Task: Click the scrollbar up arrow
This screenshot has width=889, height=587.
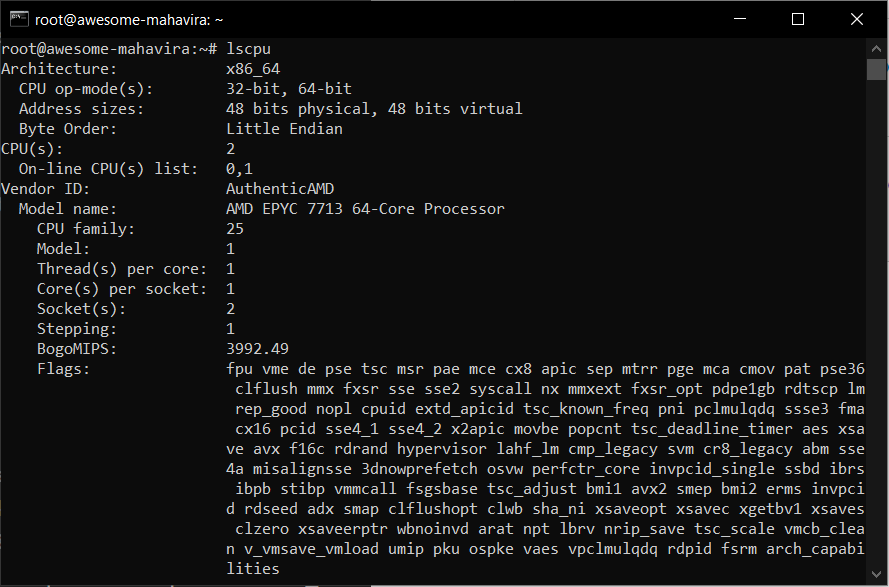Action: [876, 49]
